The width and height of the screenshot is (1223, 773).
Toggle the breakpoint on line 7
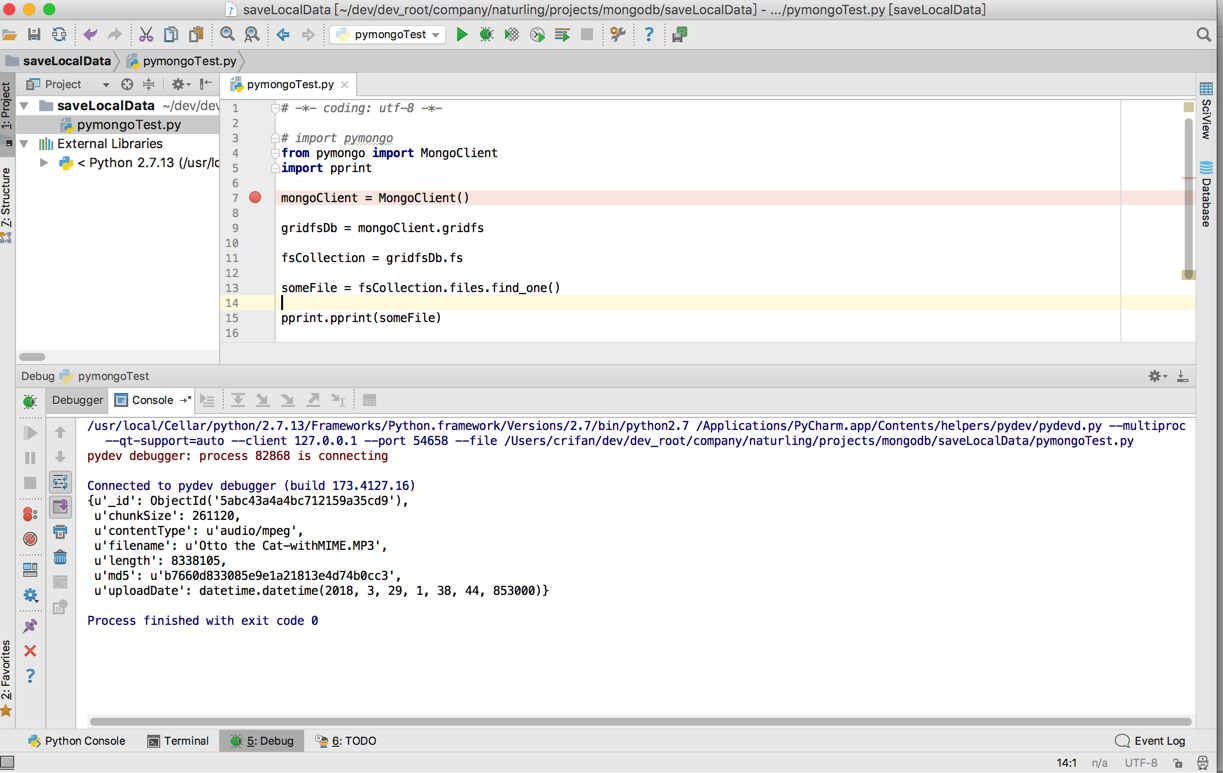tap(255, 198)
